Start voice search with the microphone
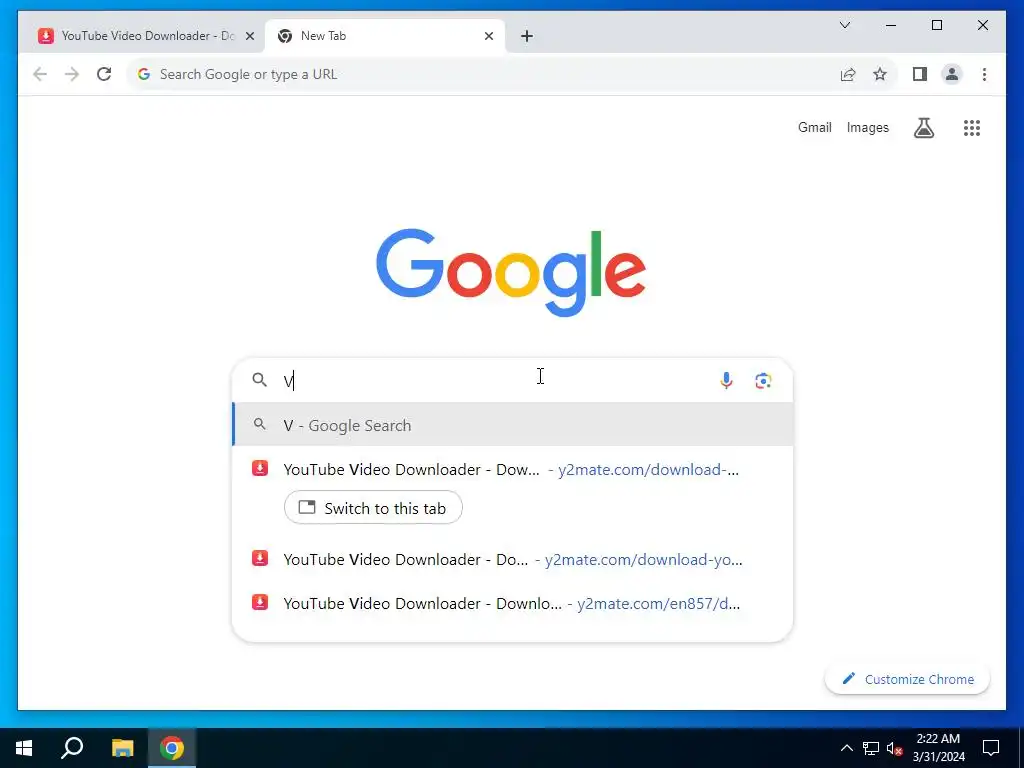 (x=726, y=380)
